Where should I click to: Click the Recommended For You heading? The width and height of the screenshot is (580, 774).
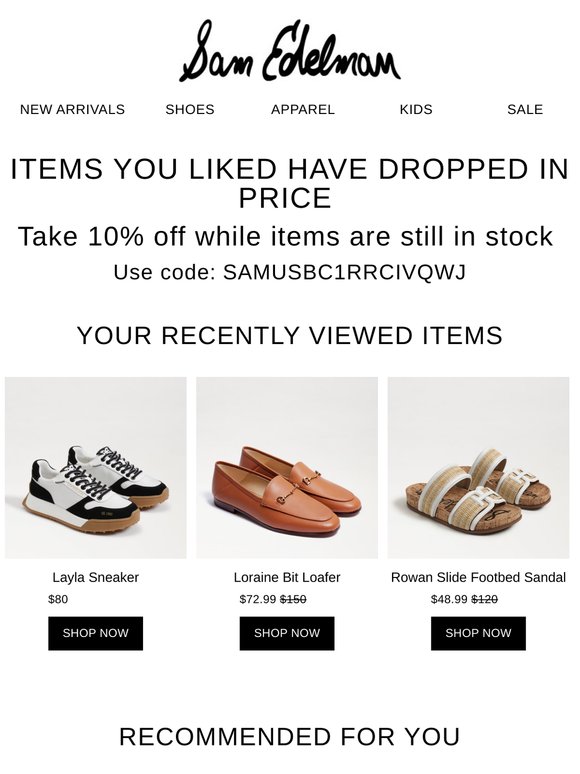pos(290,737)
